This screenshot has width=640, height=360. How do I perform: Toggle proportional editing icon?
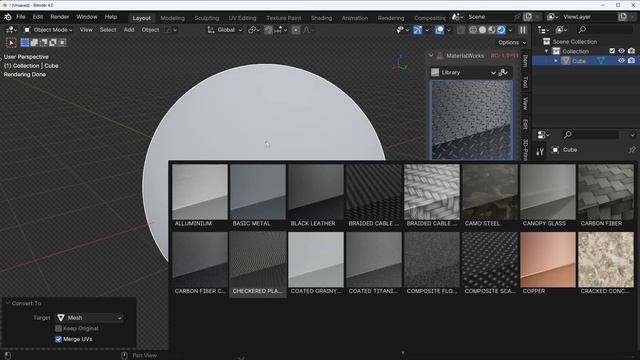coord(296,30)
